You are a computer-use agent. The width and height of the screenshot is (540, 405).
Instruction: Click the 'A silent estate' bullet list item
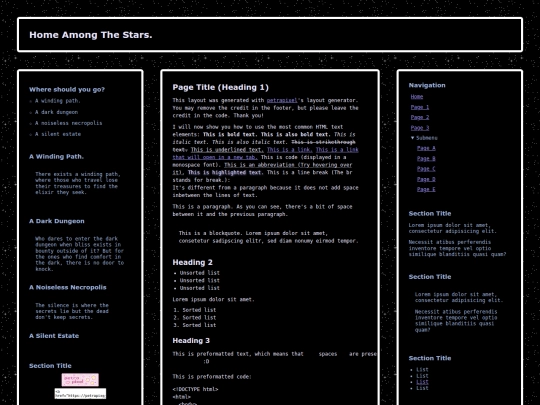point(58,134)
